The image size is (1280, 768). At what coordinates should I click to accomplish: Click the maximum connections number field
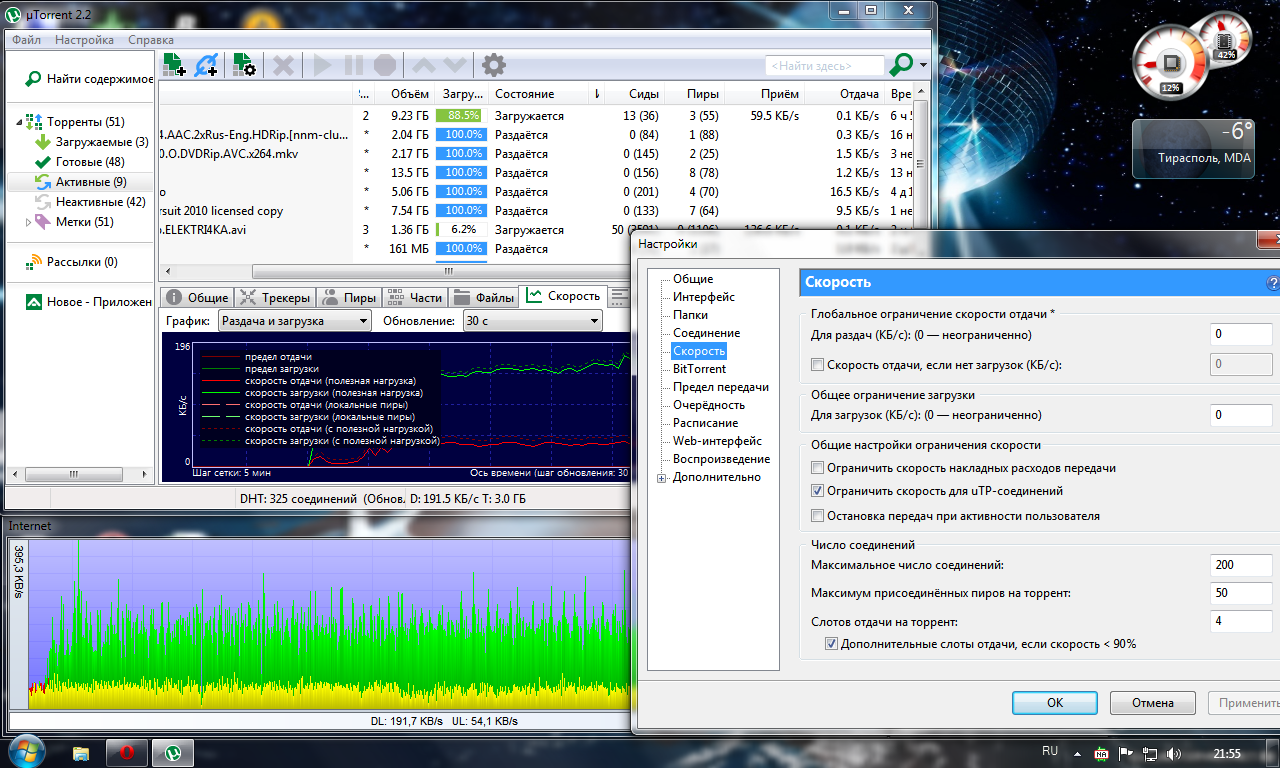tap(1240, 565)
